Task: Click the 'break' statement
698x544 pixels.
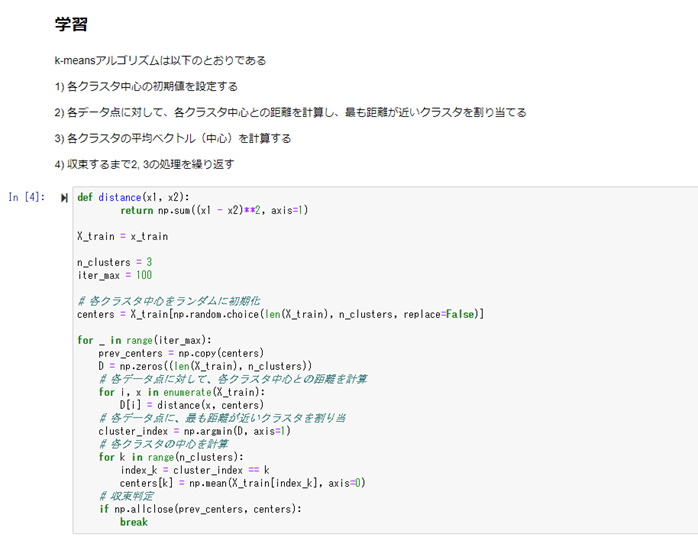Action: 134,522
